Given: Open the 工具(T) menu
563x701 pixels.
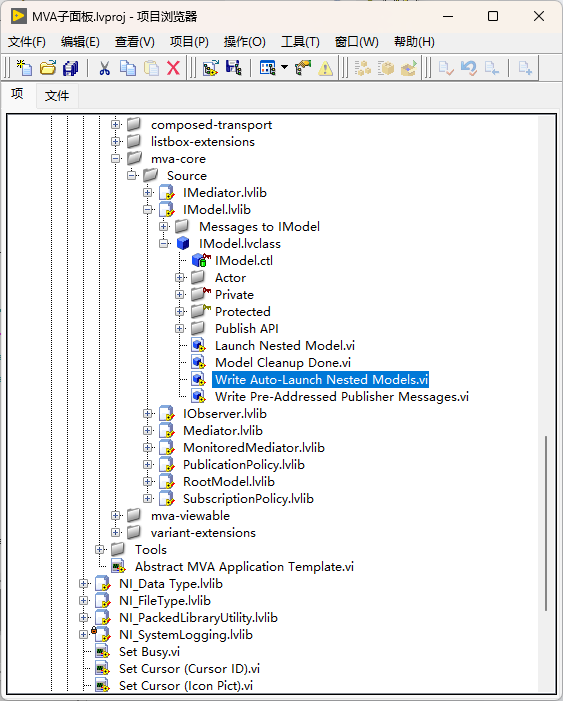Looking at the screenshot, I should pyautogui.click(x=300, y=42).
